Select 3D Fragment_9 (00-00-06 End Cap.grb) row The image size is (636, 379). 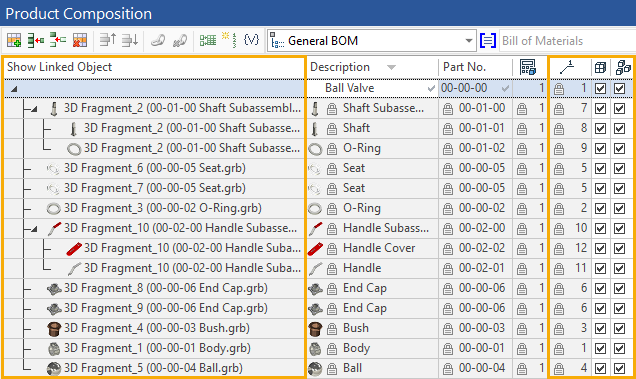[154, 308]
